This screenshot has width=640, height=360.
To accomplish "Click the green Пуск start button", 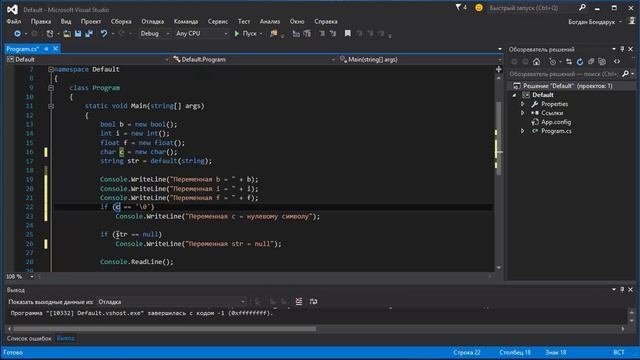I will tap(245, 33).
